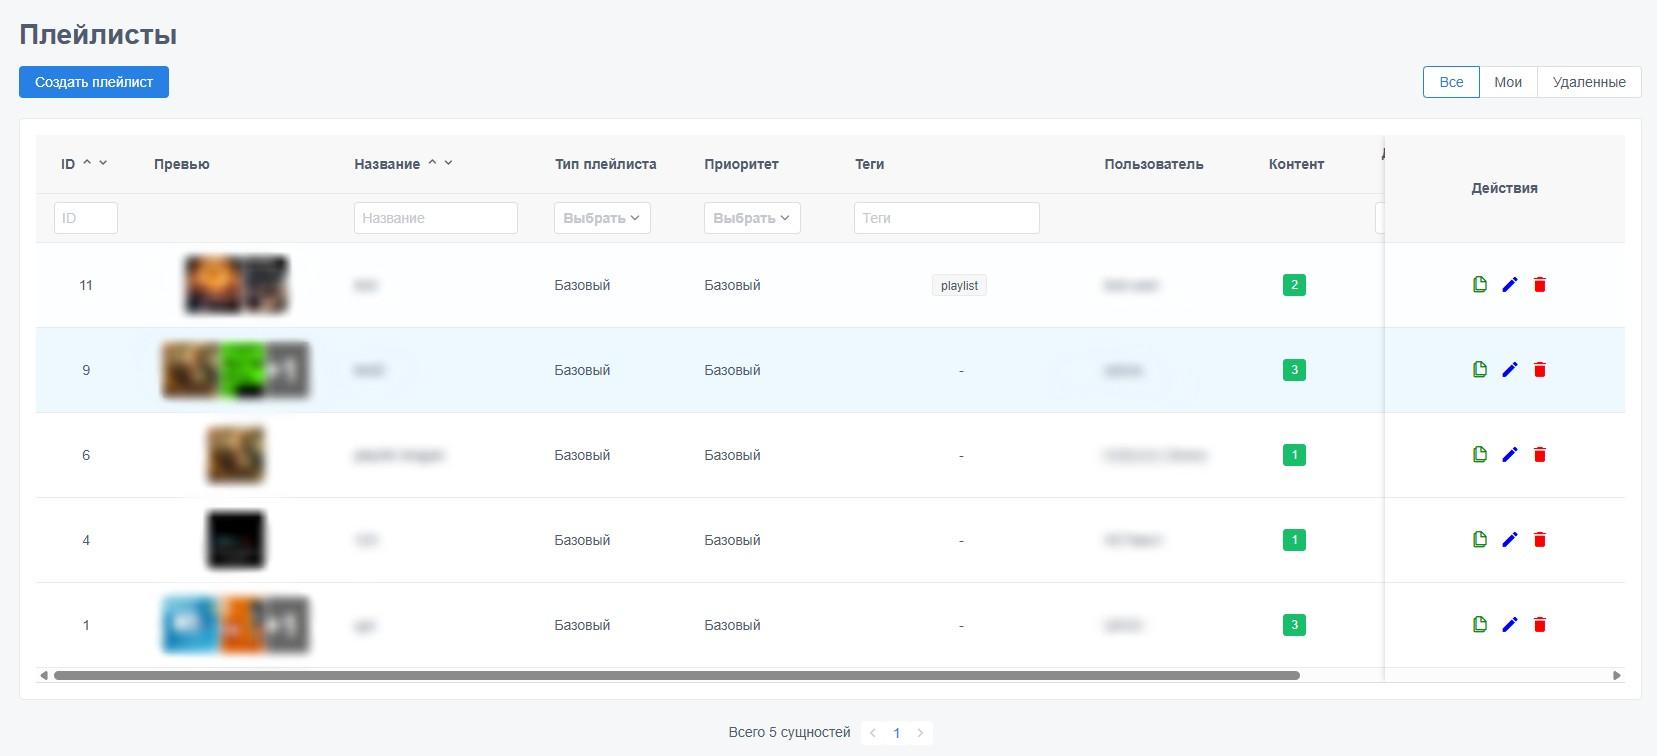
Task: Edit the playlist with ID 6
Action: click(x=1510, y=455)
